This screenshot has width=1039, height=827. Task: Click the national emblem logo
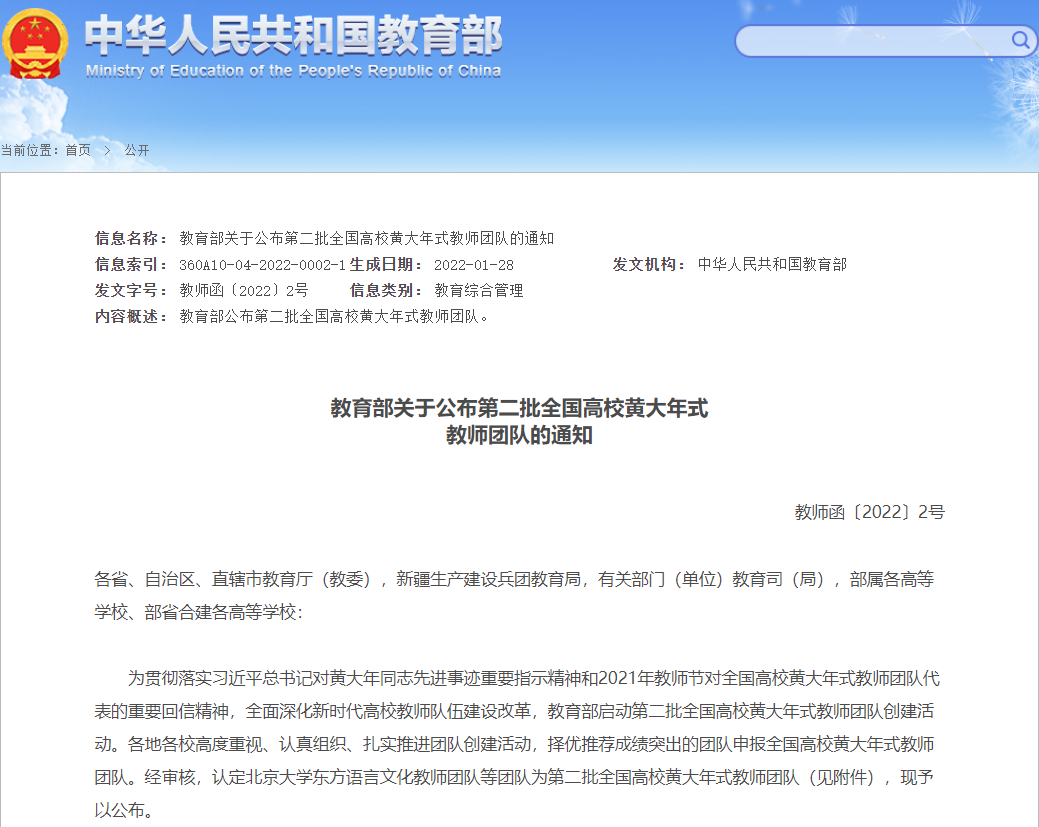35,42
